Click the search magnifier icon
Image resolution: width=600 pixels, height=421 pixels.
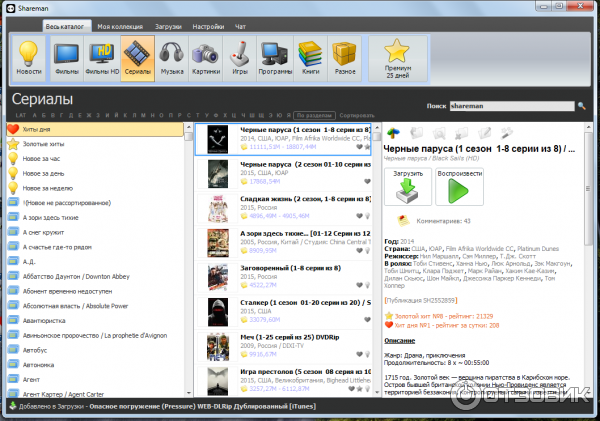click(581, 105)
